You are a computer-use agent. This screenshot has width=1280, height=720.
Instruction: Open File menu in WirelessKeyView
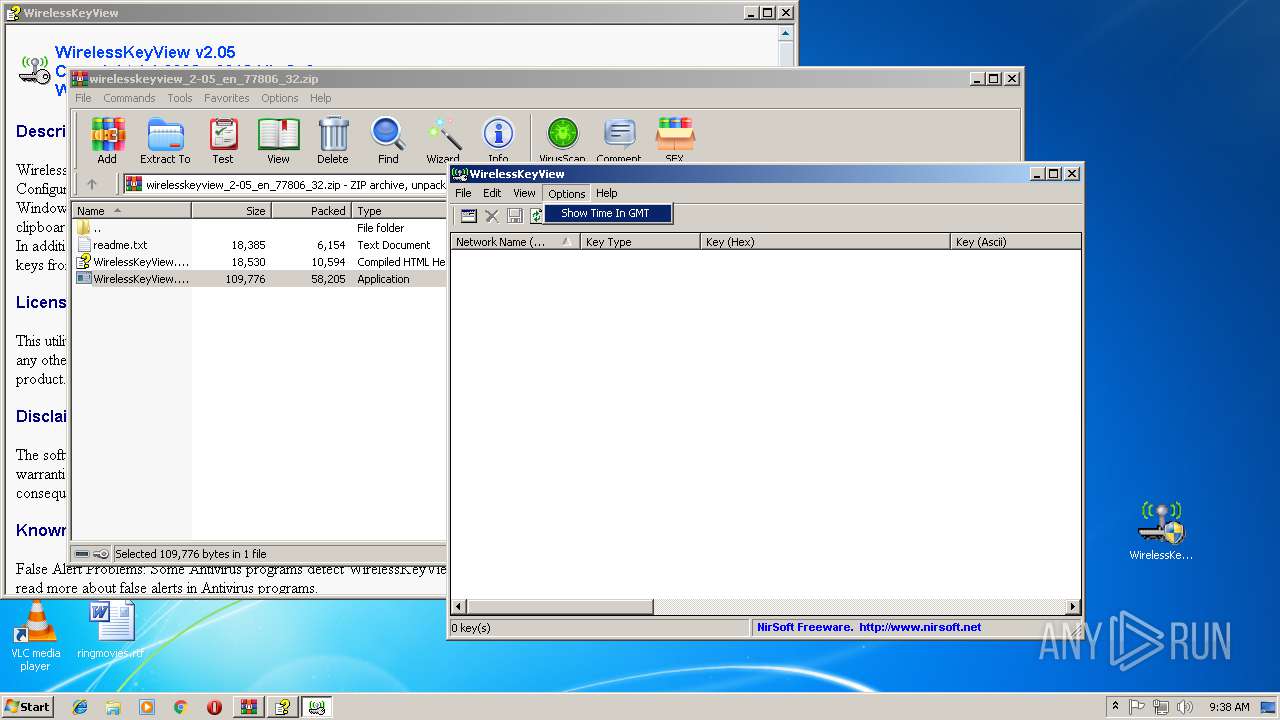click(x=463, y=193)
